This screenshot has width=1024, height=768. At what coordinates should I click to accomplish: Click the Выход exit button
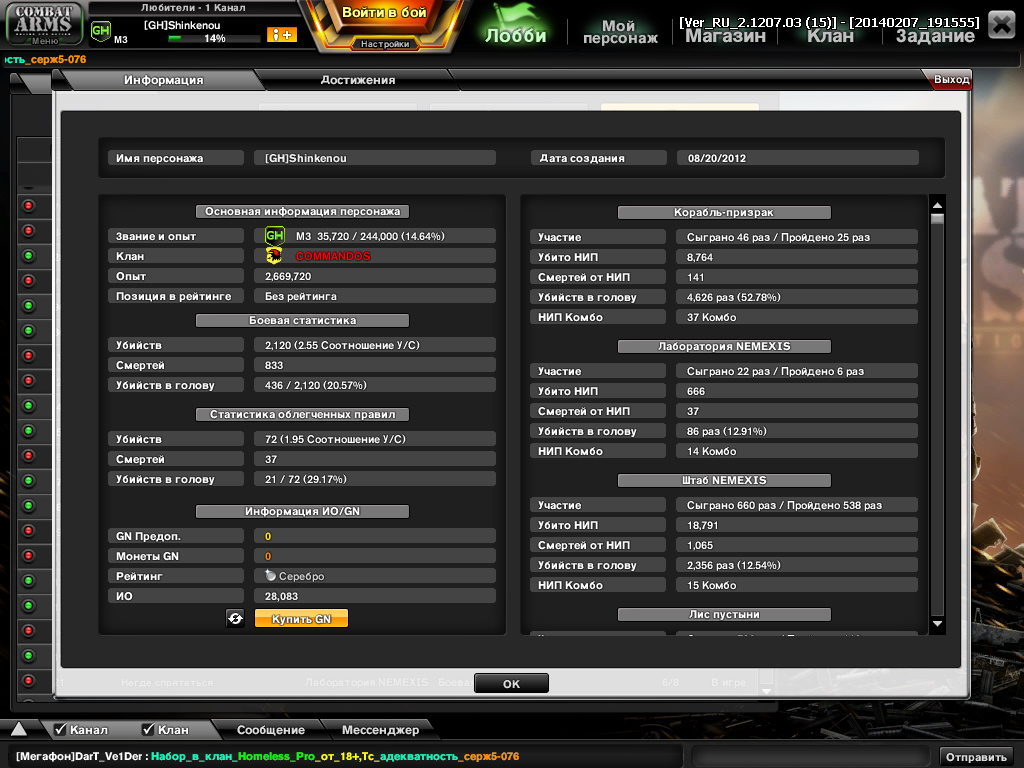click(x=950, y=79)
